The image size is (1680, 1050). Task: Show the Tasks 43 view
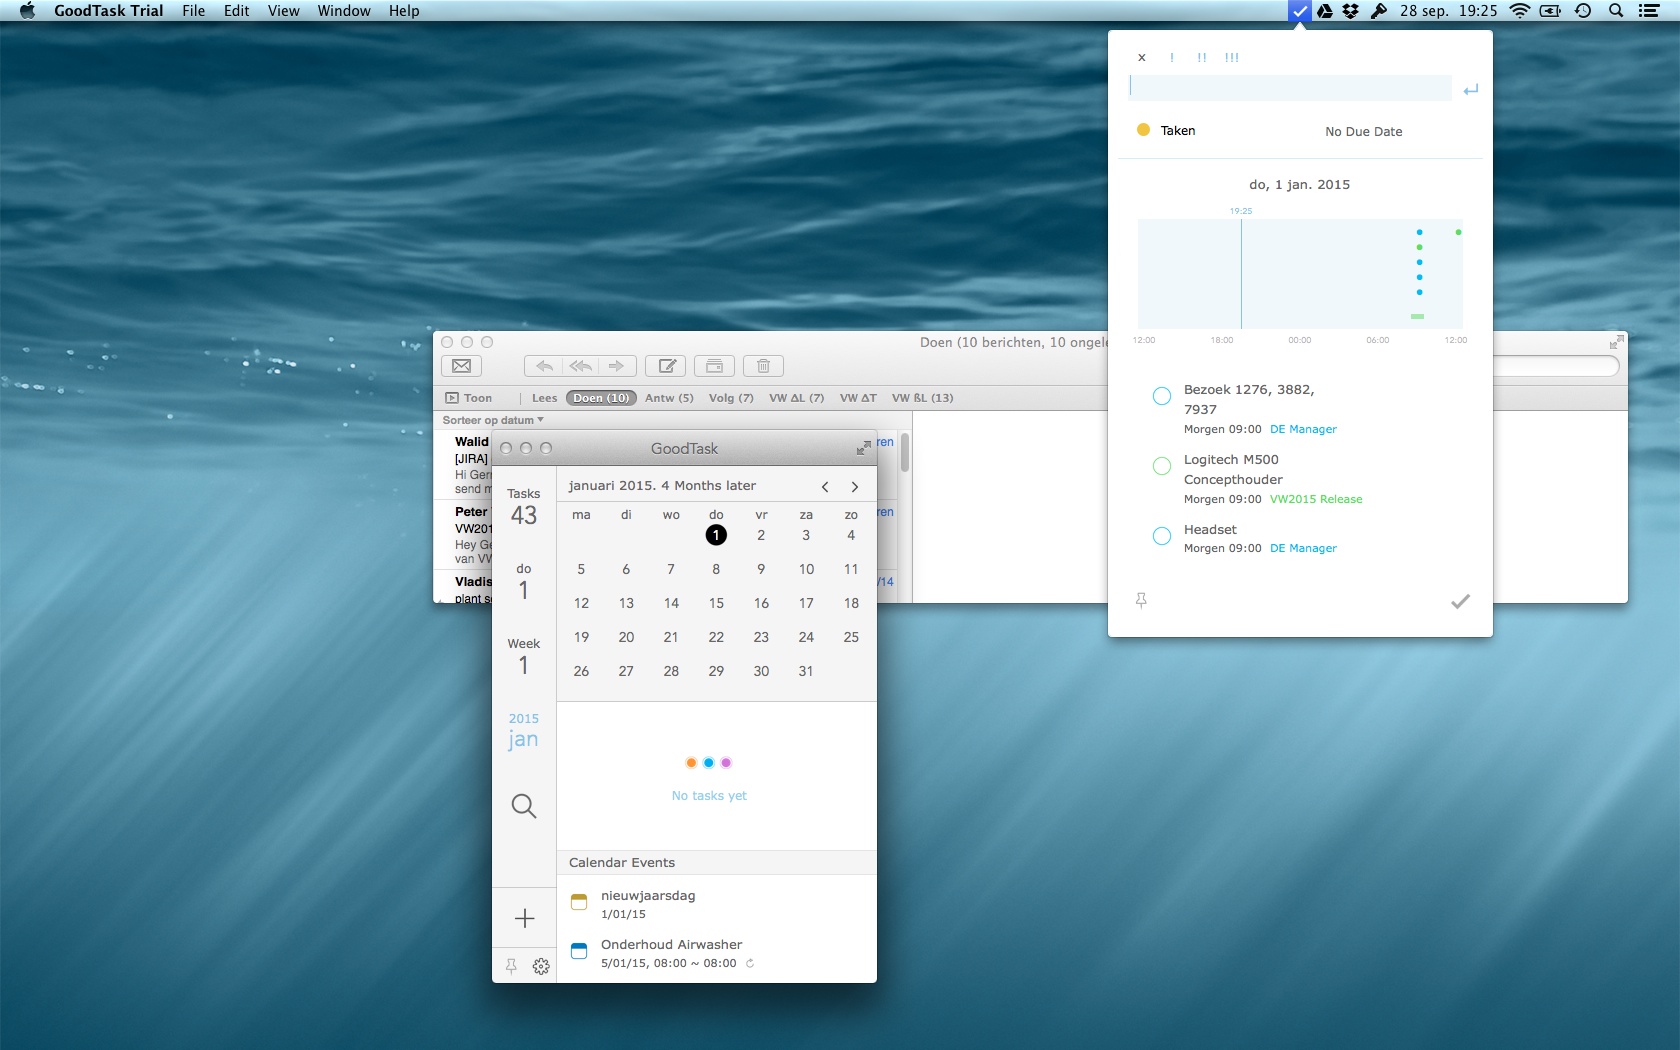524,508
